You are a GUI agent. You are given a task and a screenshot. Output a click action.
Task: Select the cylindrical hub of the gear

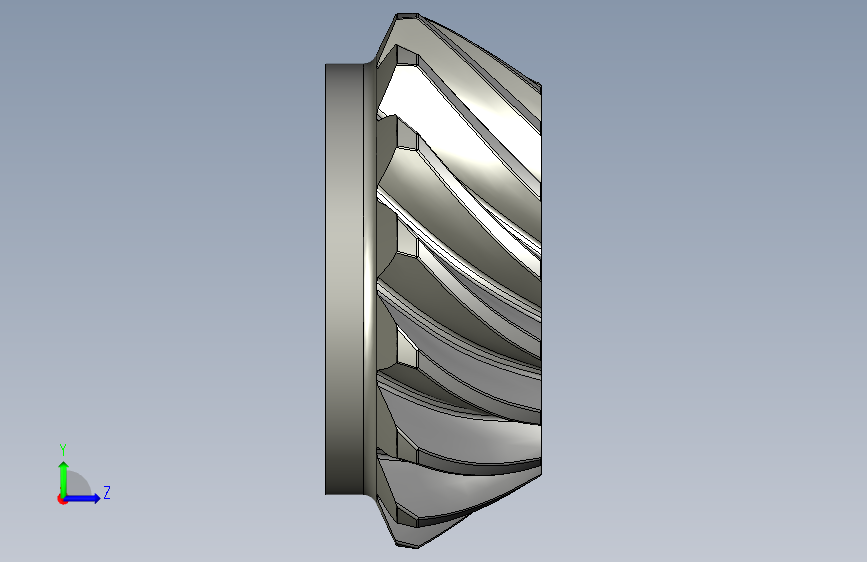click(344, 279)
